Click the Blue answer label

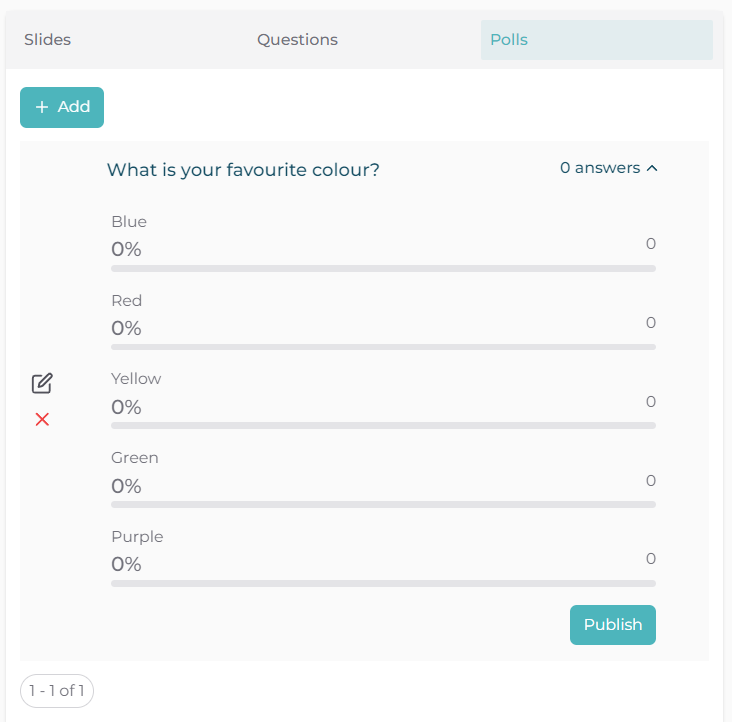[129, 222]
